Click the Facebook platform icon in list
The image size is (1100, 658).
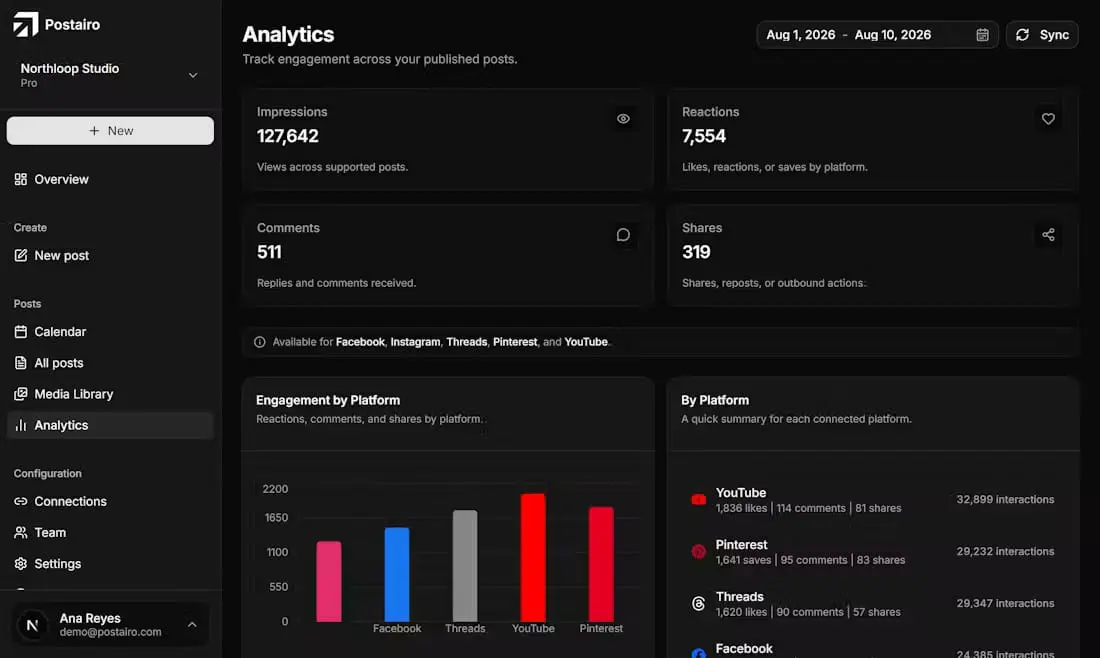click(x=699, y=653)
